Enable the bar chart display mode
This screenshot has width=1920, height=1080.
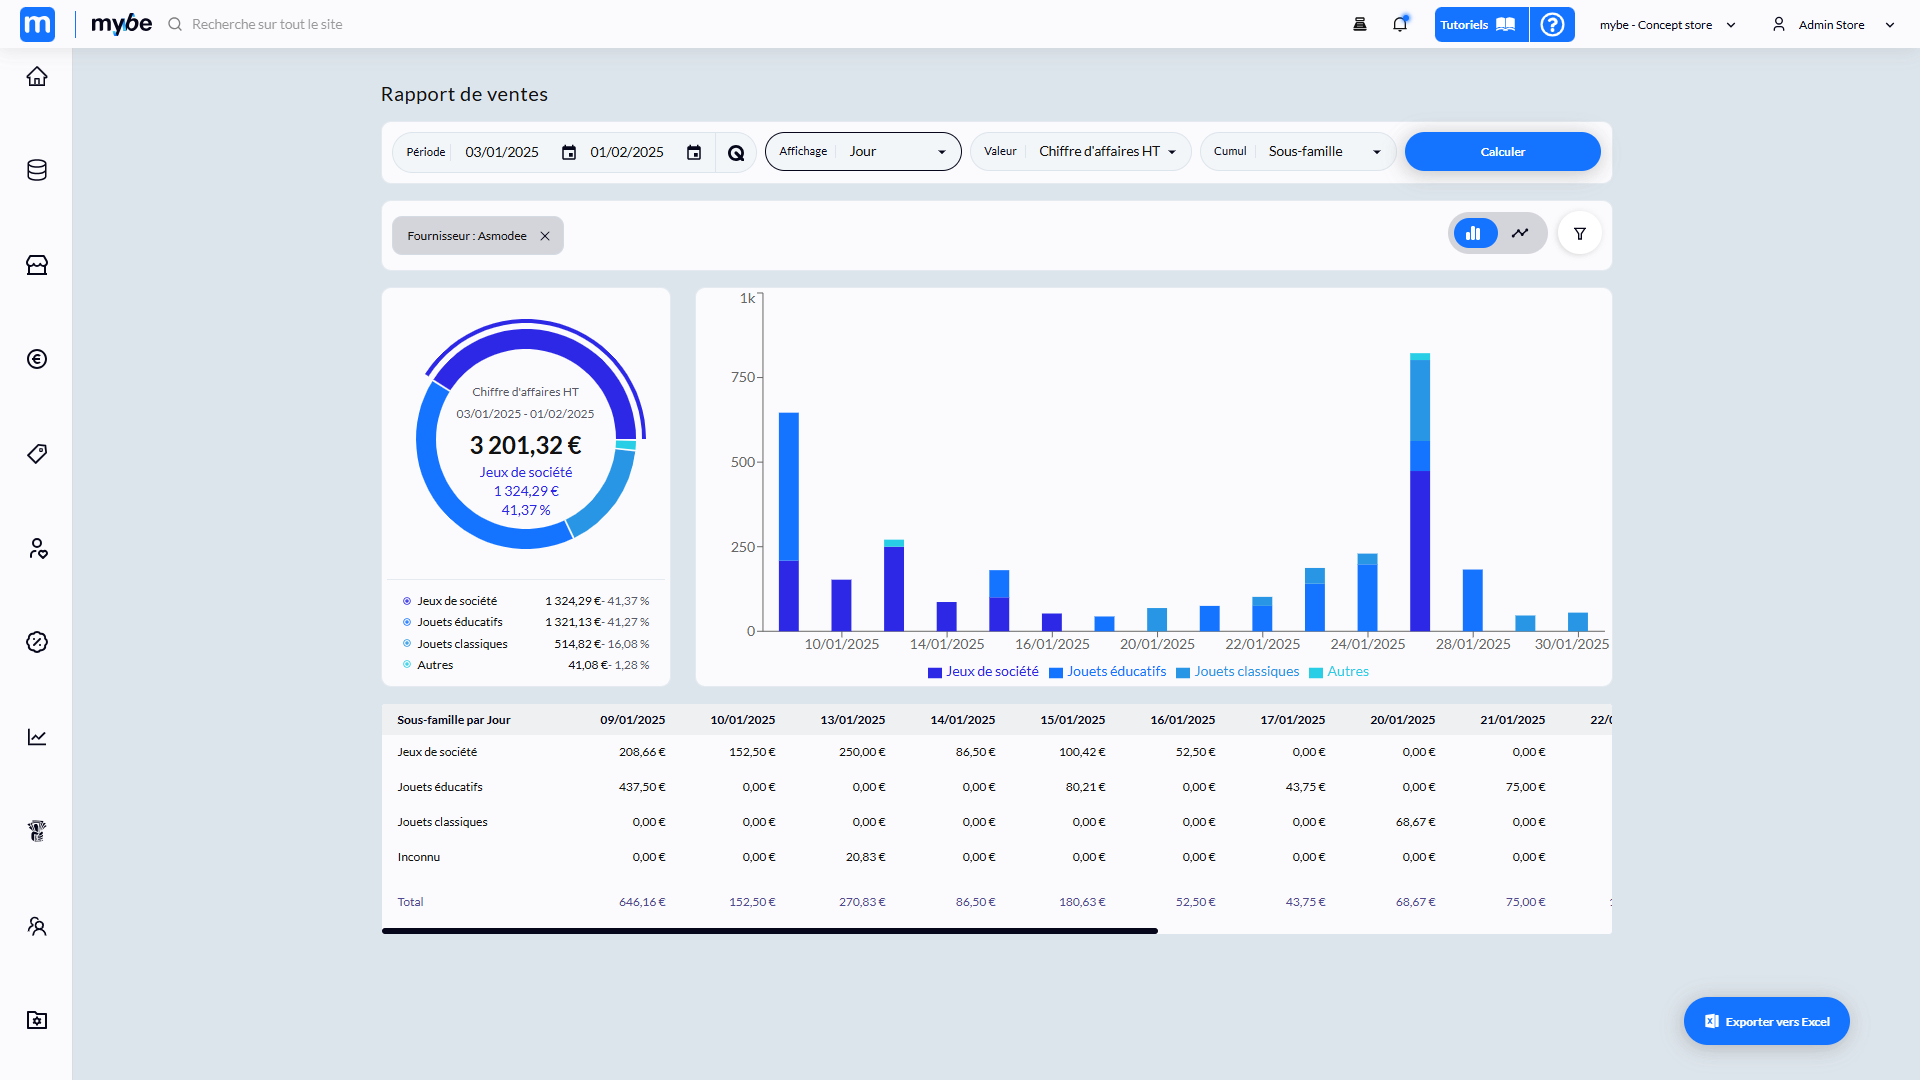tap(1475, 233)
